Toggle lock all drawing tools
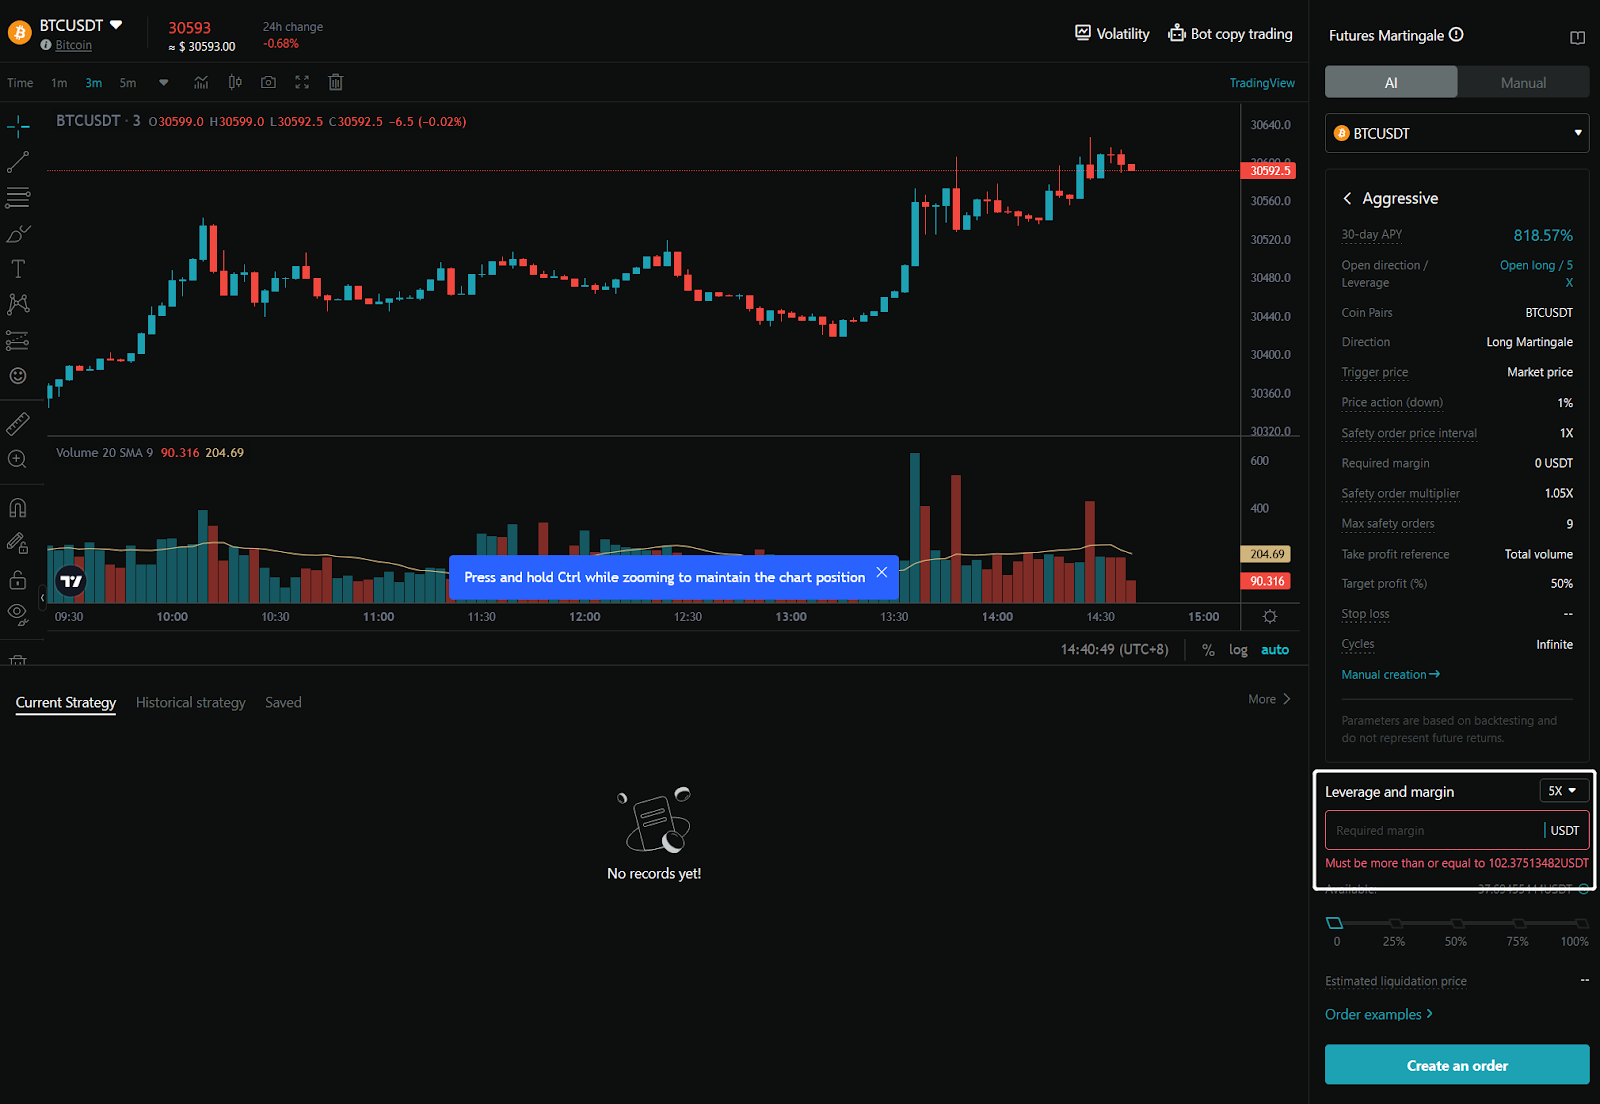The image size is (1600, 1104). point(18,580)
